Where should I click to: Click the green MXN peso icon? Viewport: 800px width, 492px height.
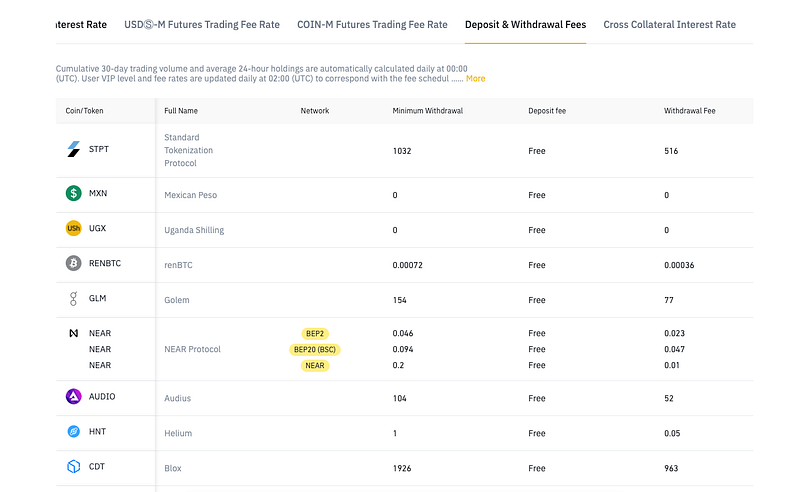73,194
